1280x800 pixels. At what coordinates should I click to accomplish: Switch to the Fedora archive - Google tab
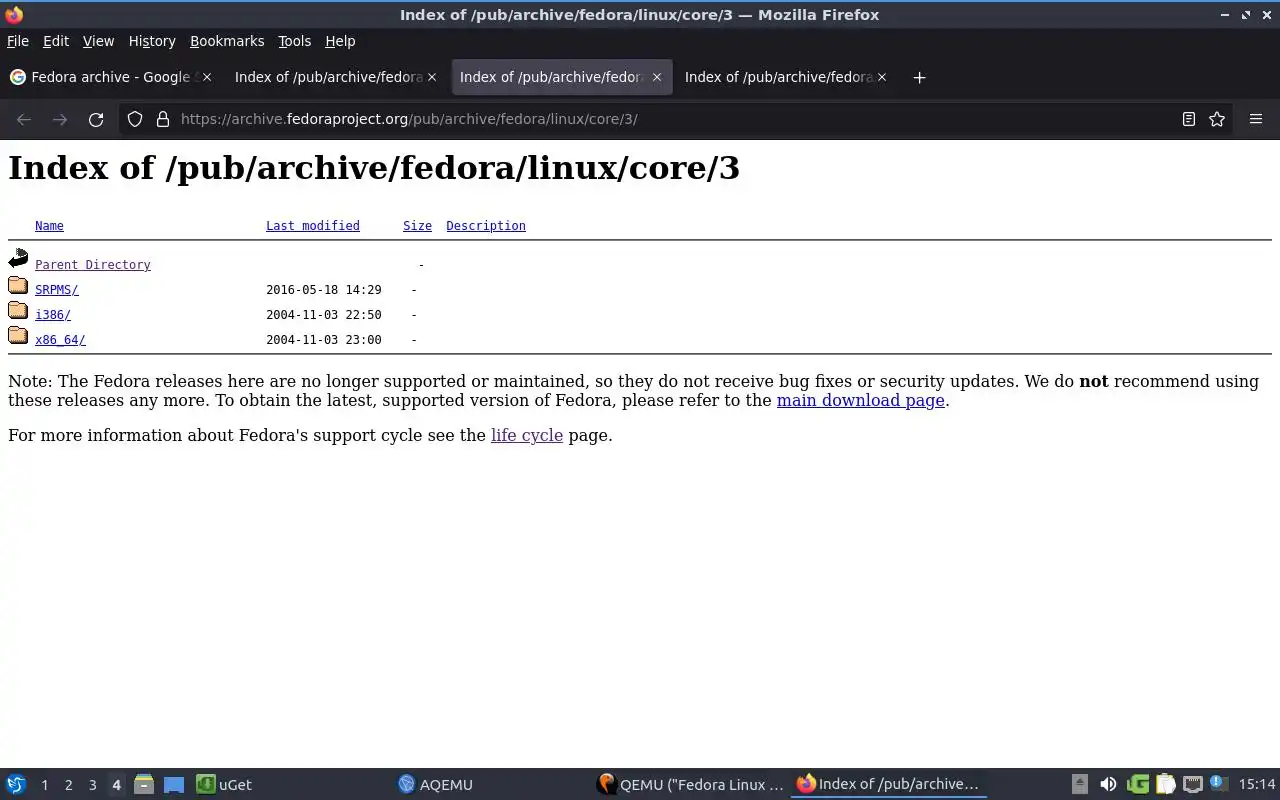[110, 77]
